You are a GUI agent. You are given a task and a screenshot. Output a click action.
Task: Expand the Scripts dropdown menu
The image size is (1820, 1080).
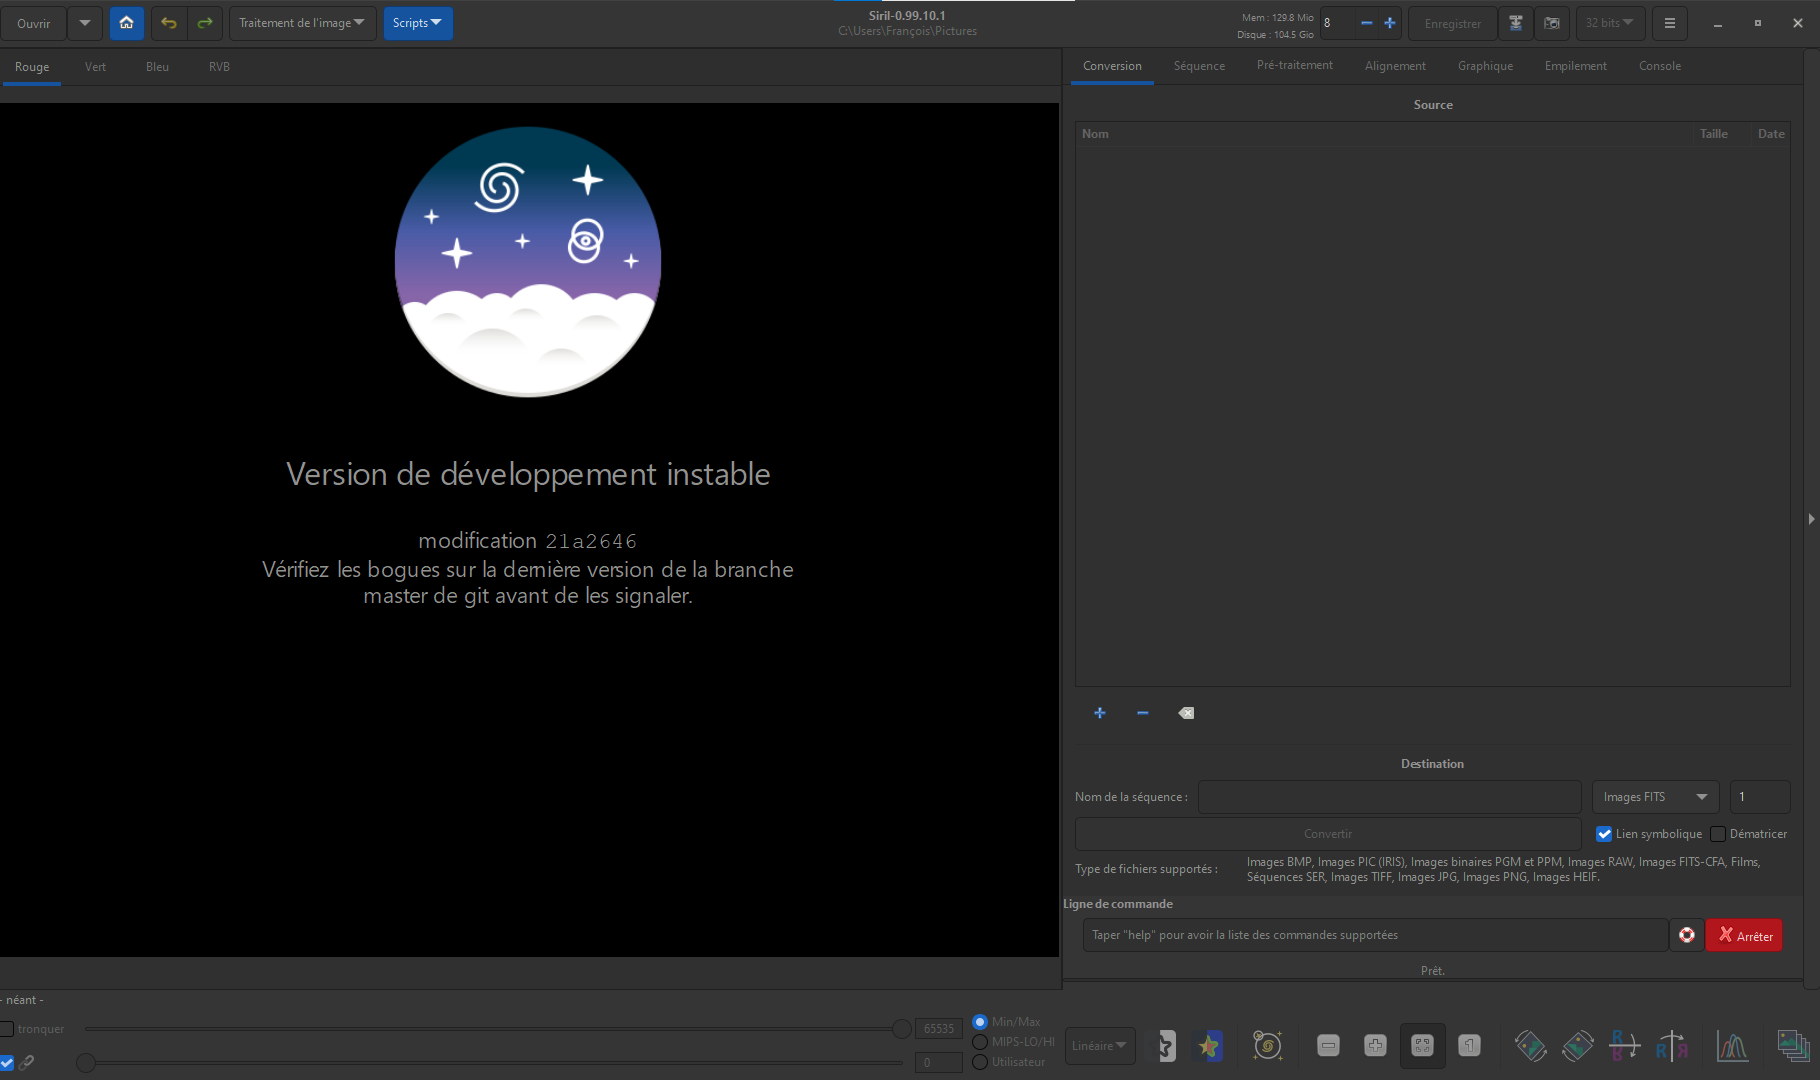coord(417,23)
